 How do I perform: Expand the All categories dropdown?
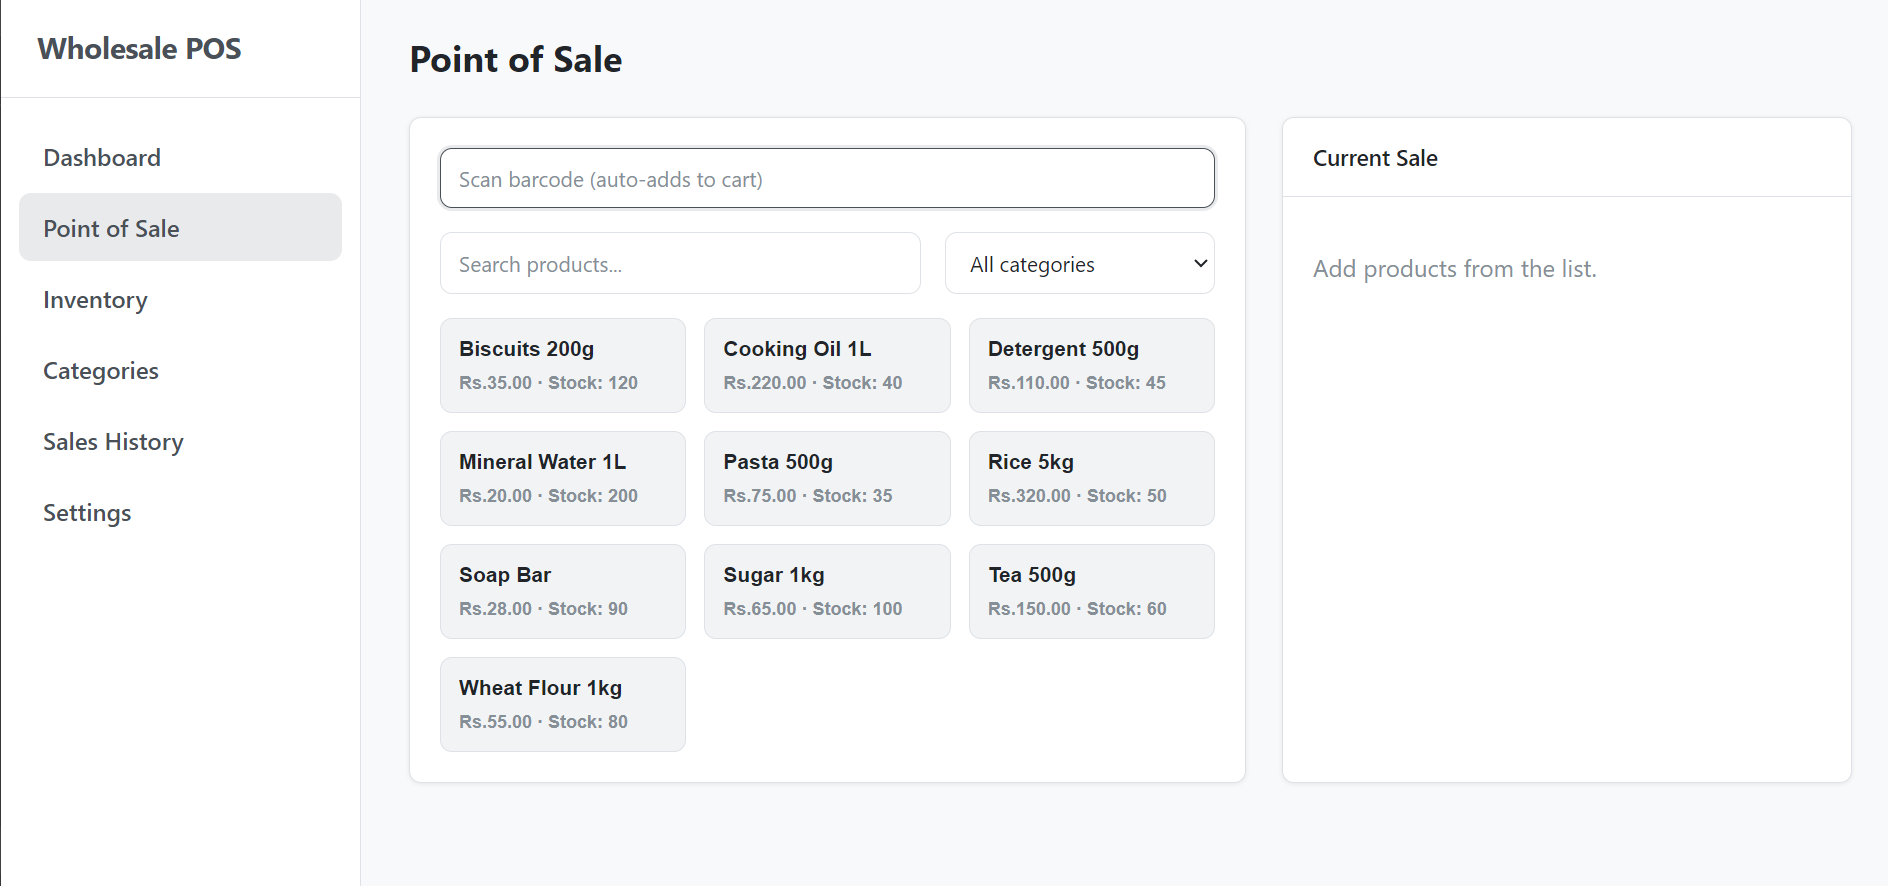[1079, 264]
